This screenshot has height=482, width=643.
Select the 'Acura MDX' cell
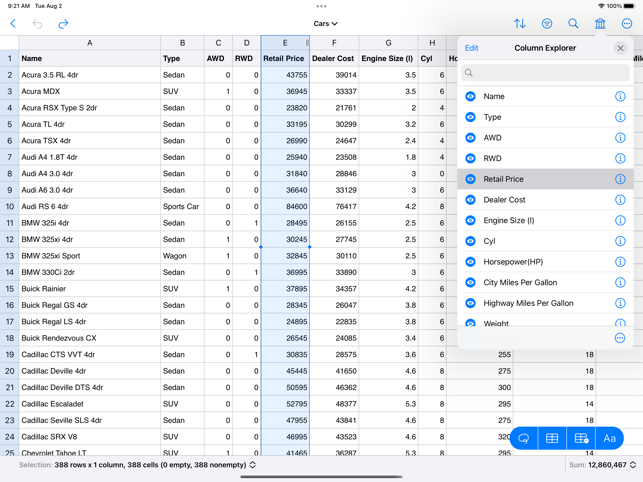(x=89, y=91)
